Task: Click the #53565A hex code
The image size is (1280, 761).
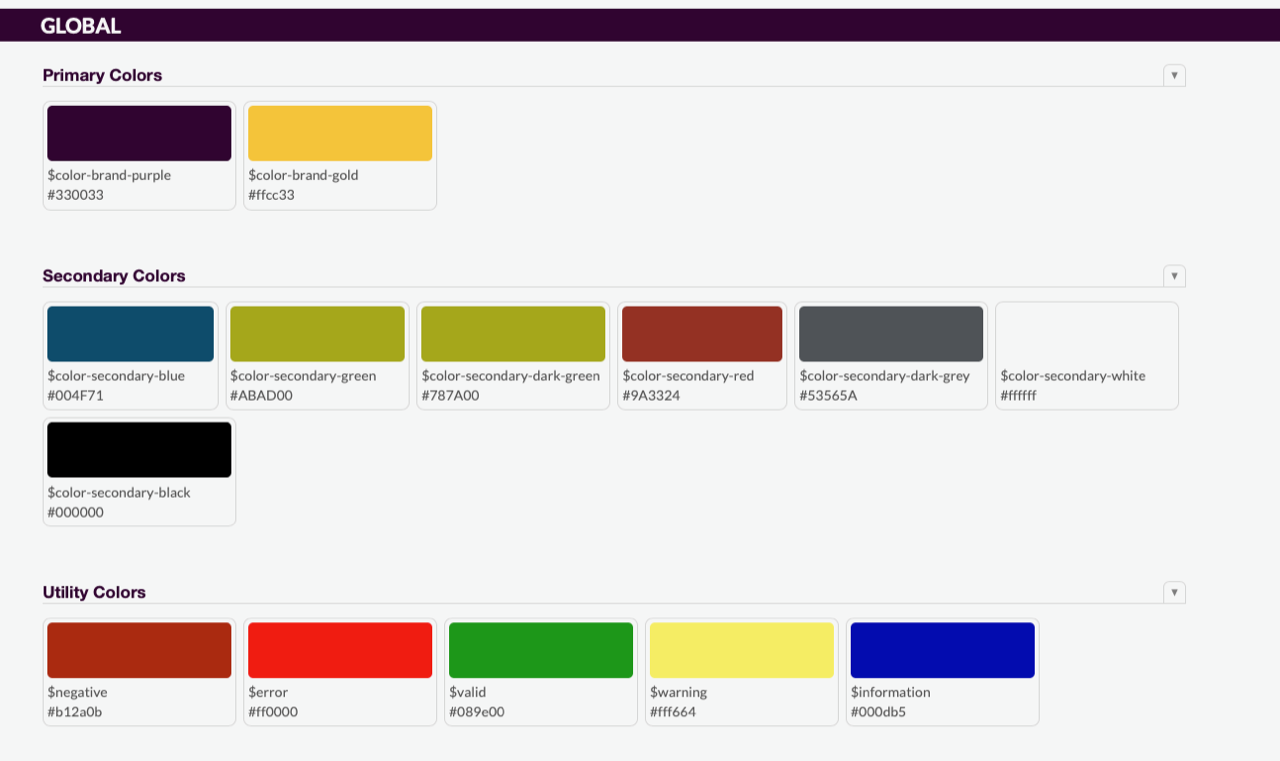Action: tap(828, 396)
